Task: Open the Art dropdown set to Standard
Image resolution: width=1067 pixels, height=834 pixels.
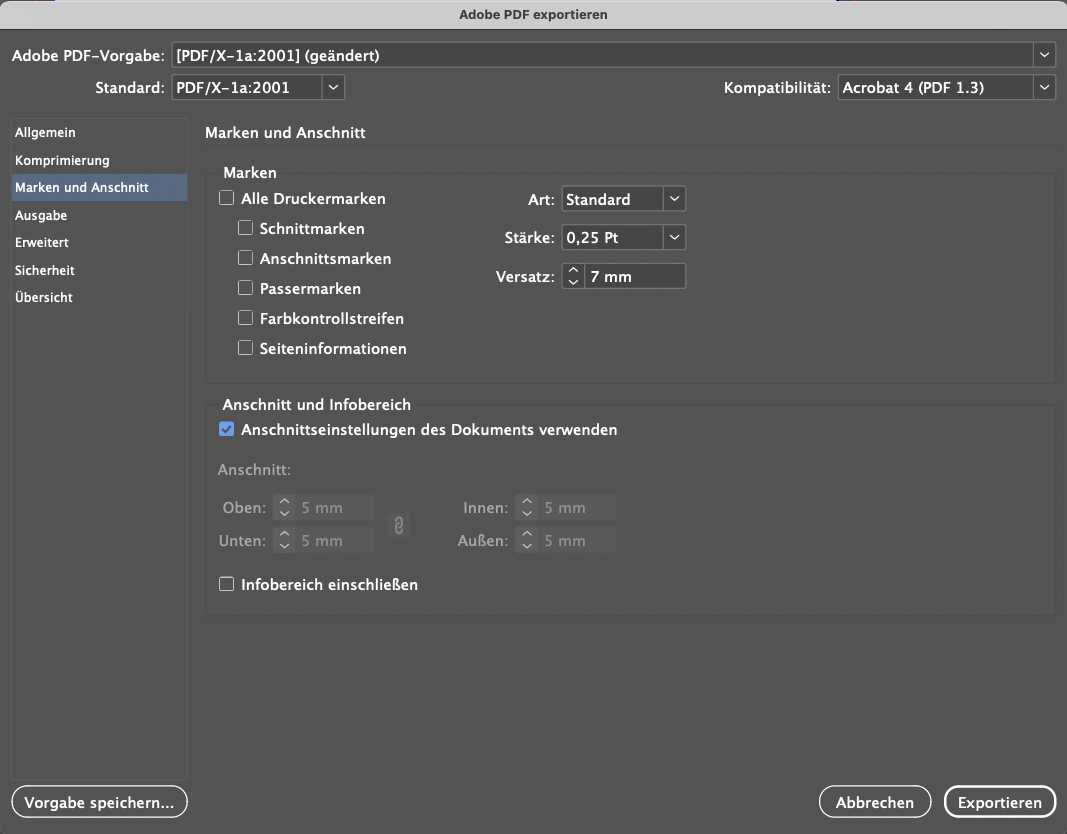Action: point(674,199)
